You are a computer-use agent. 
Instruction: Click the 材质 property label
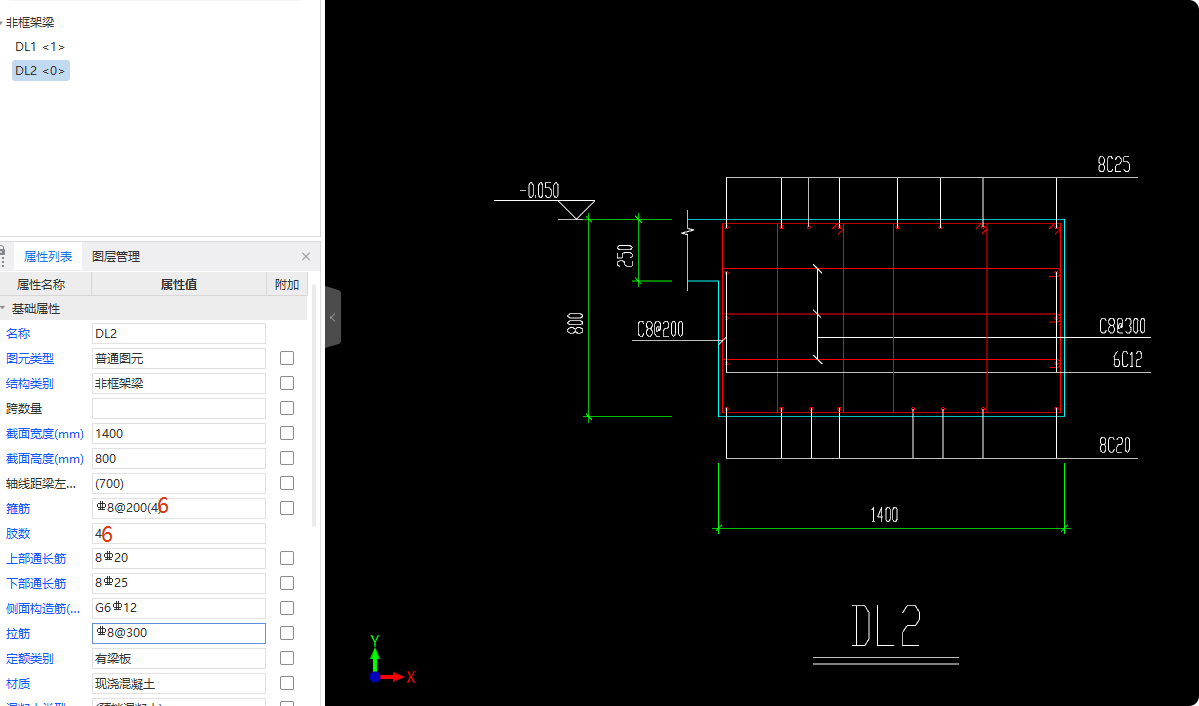(18, 684)
